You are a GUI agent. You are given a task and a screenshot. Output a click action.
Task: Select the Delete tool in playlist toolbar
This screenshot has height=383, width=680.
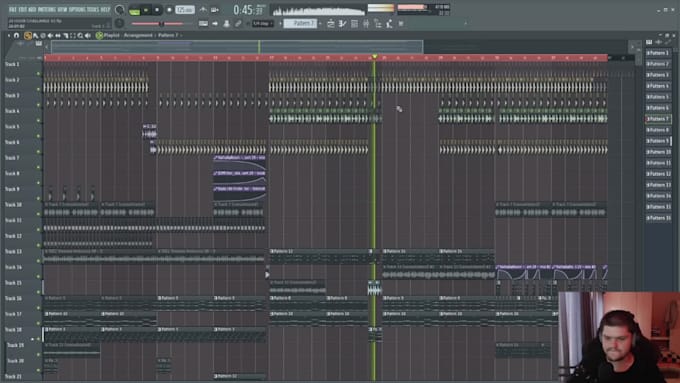pos(43,36)
